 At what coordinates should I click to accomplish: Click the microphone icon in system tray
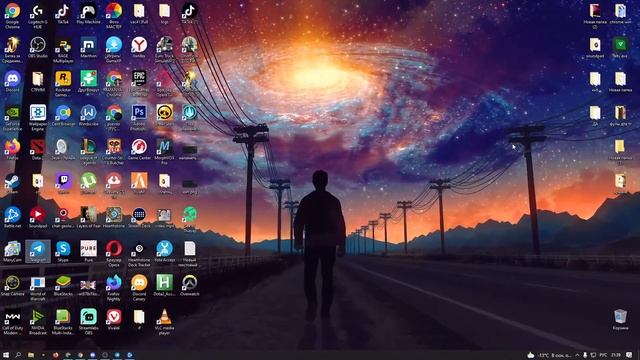(585, 355)
